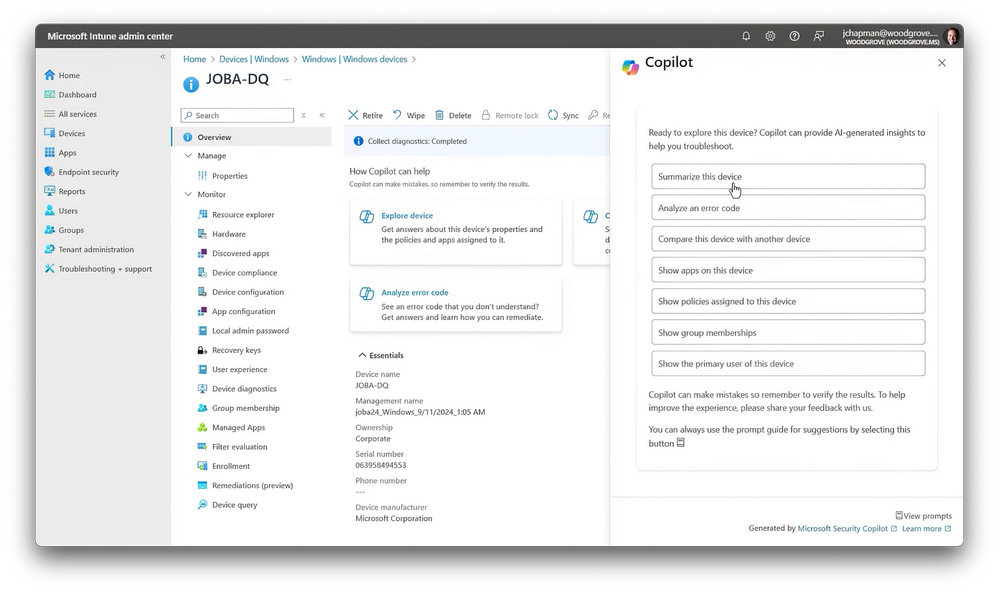Collapse the Monitor section chevron
Image resolution: width=999 pixels, height=593 pixels.
click(x=188, y=194)
